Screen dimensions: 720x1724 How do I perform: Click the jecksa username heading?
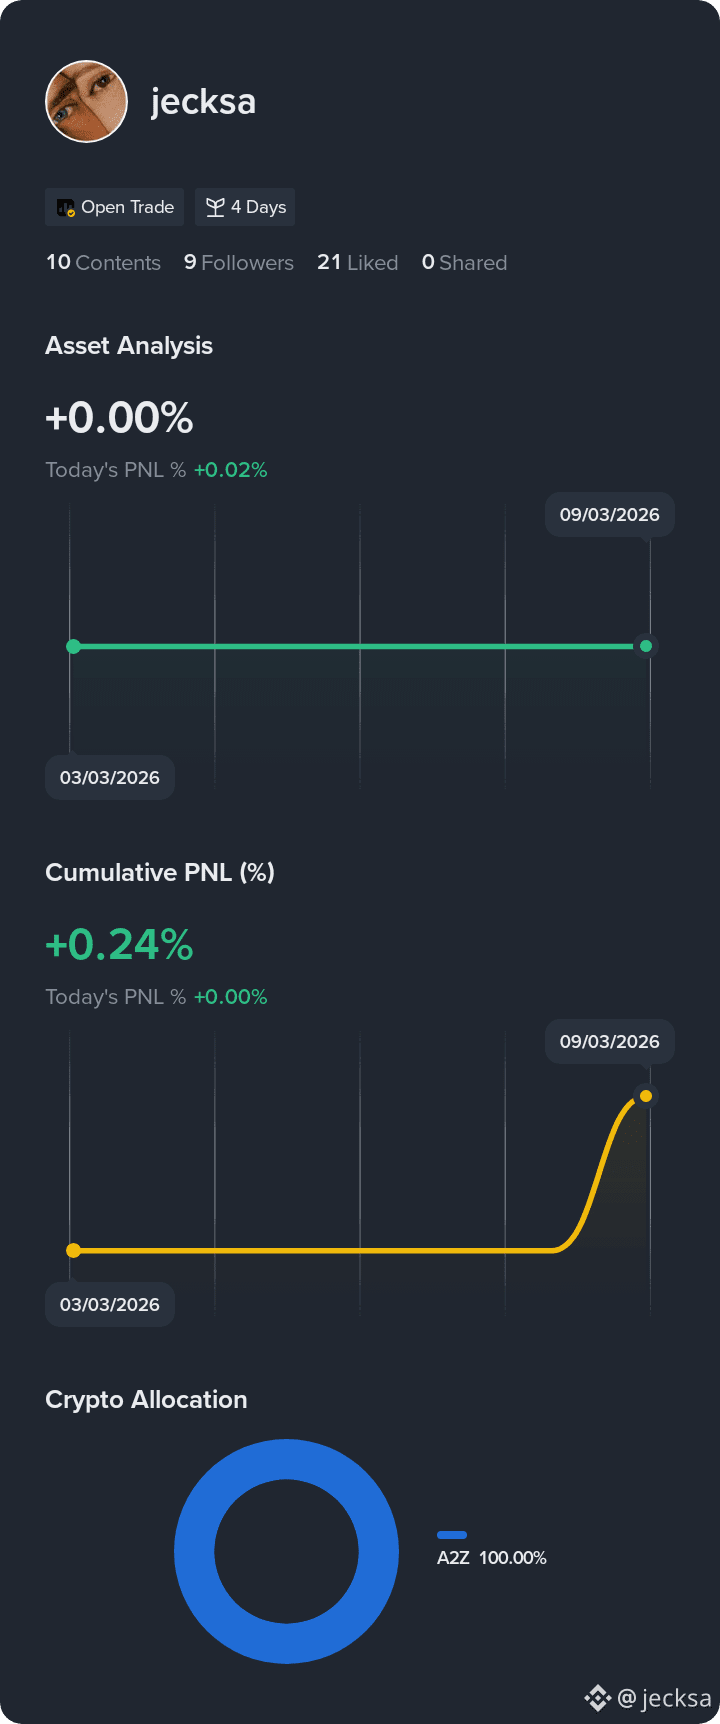coord(203,101)
